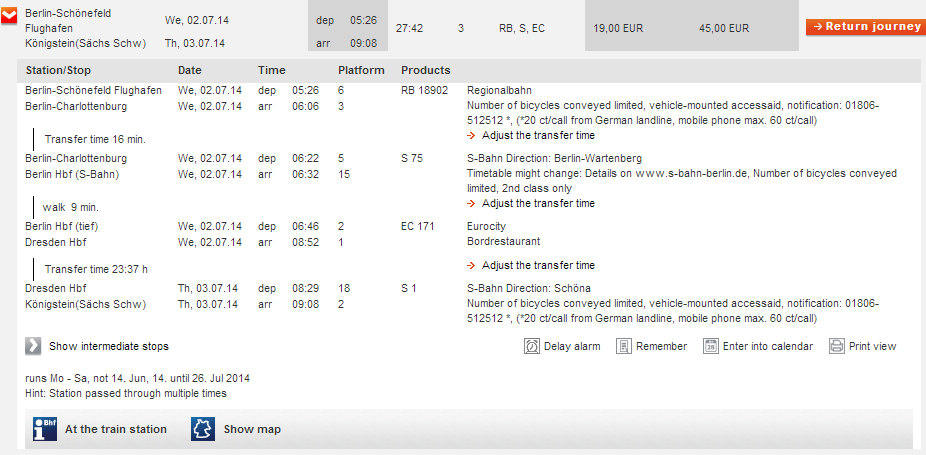Click the RB, S, EC products summary
Screen dimensions: 926x455
tap(522, 28)
